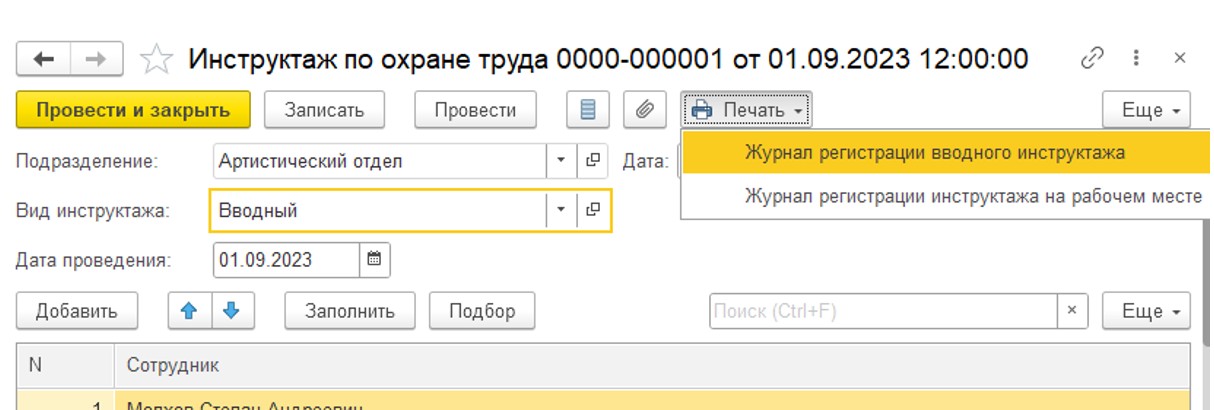
Task: Move row down with blue arrow
Action: tap(232, 311)
